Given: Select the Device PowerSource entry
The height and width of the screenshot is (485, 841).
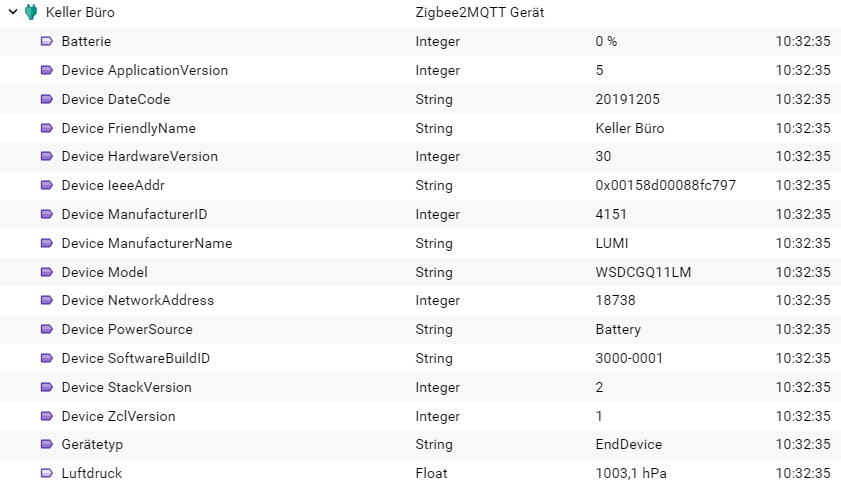Looking at the screenshot, I should pos(420,329).
